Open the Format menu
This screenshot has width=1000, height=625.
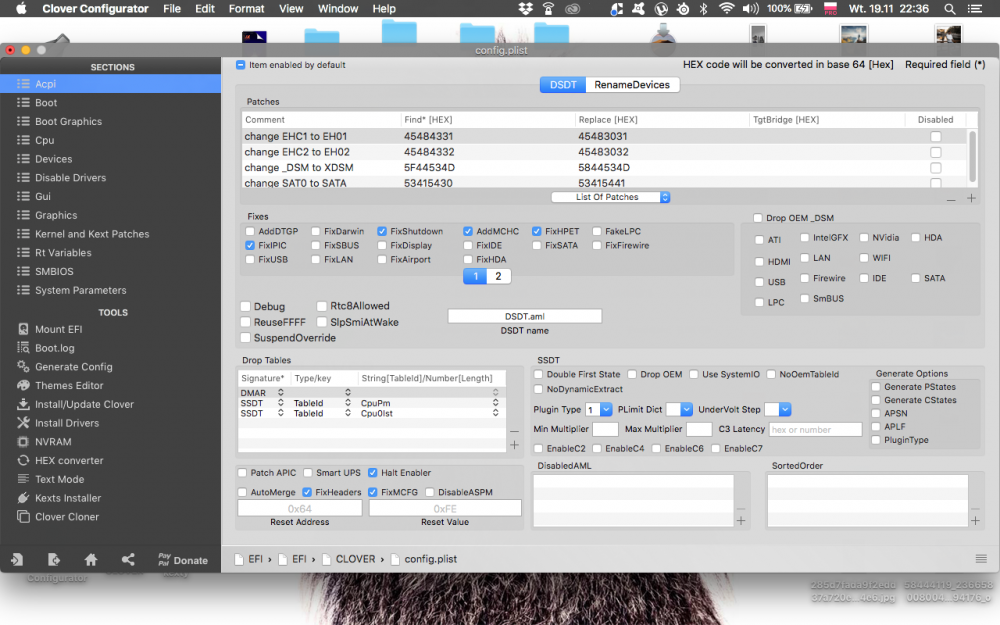tap(246, 8)
